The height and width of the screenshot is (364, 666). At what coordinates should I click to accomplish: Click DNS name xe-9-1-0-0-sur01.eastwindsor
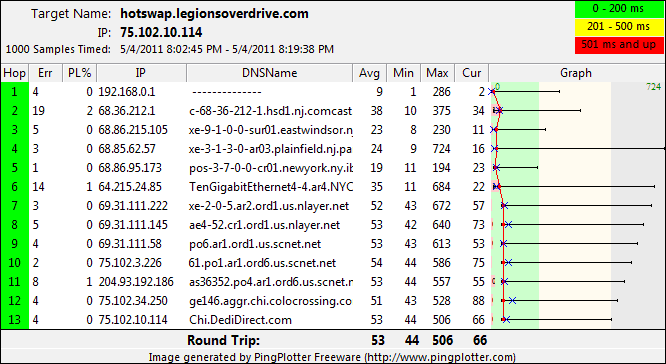point(271,130)
